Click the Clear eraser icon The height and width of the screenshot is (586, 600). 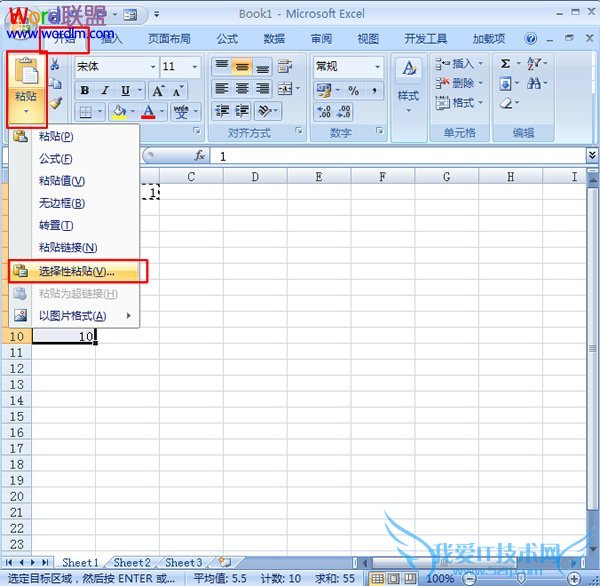click(x=506, y=103)
